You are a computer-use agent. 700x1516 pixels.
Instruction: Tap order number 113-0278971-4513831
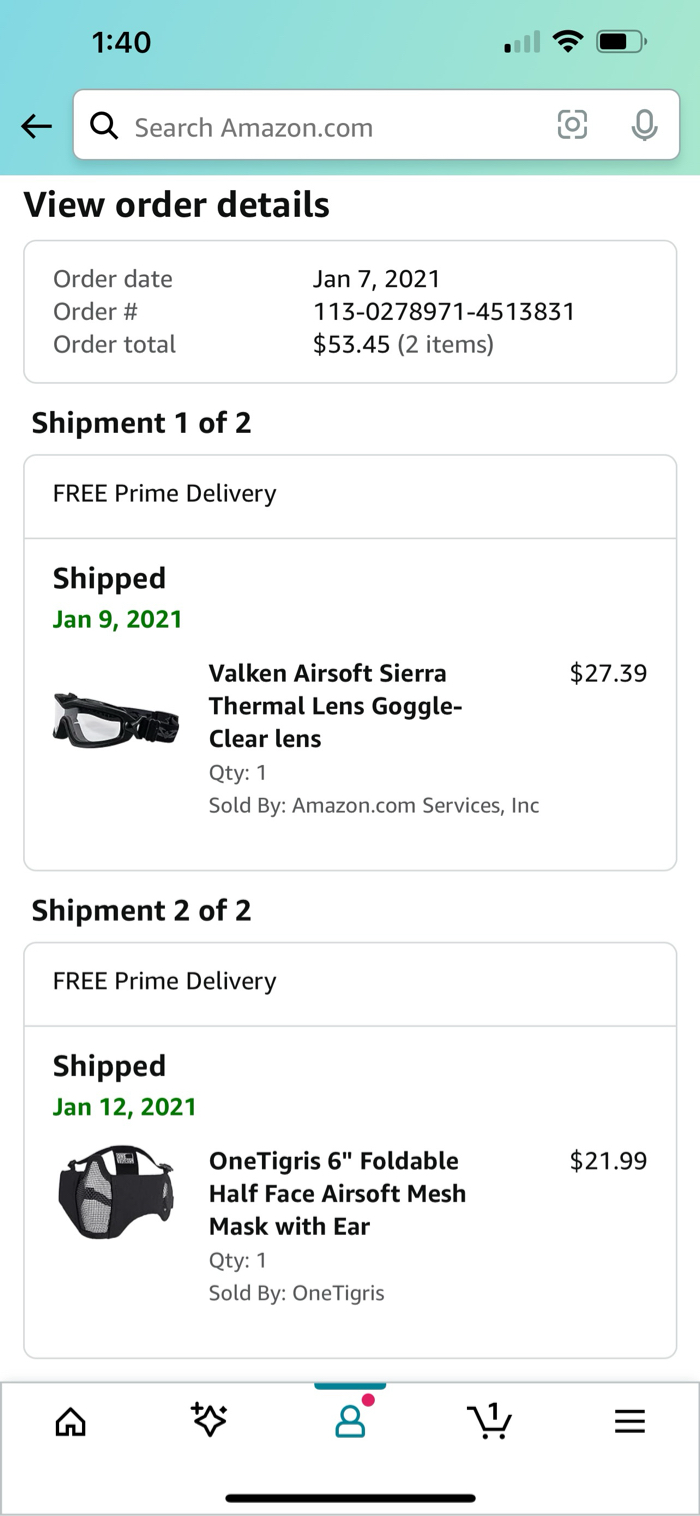click(443, 311)
